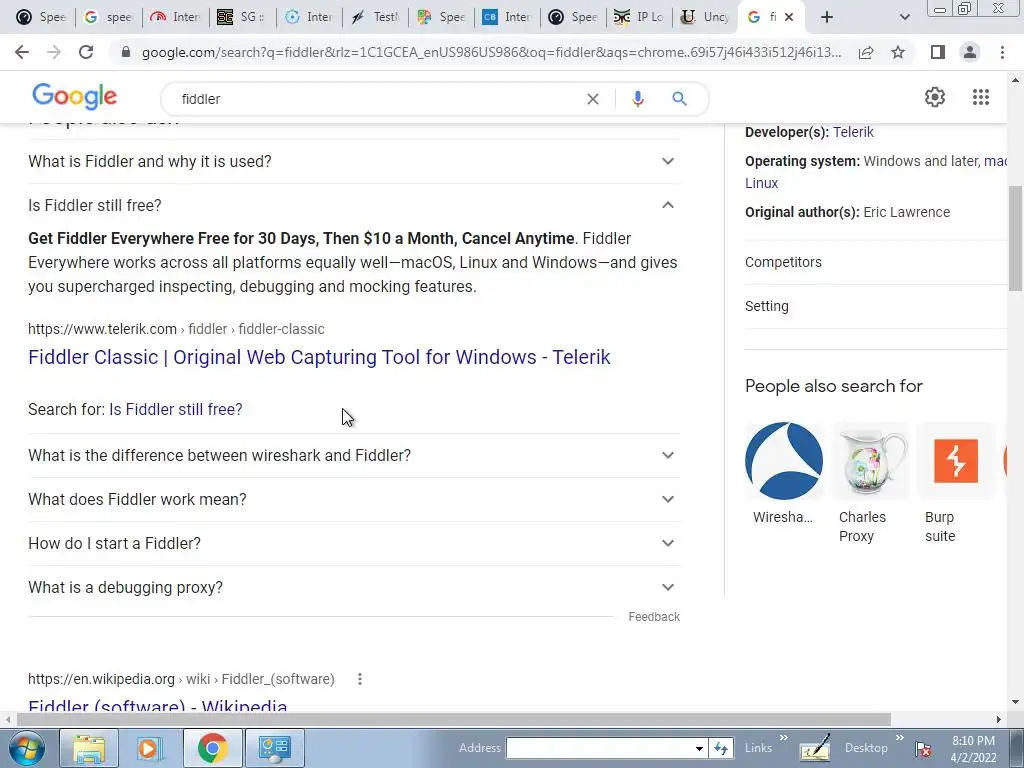Switch to the SG tab

click(x=242, y=17)
